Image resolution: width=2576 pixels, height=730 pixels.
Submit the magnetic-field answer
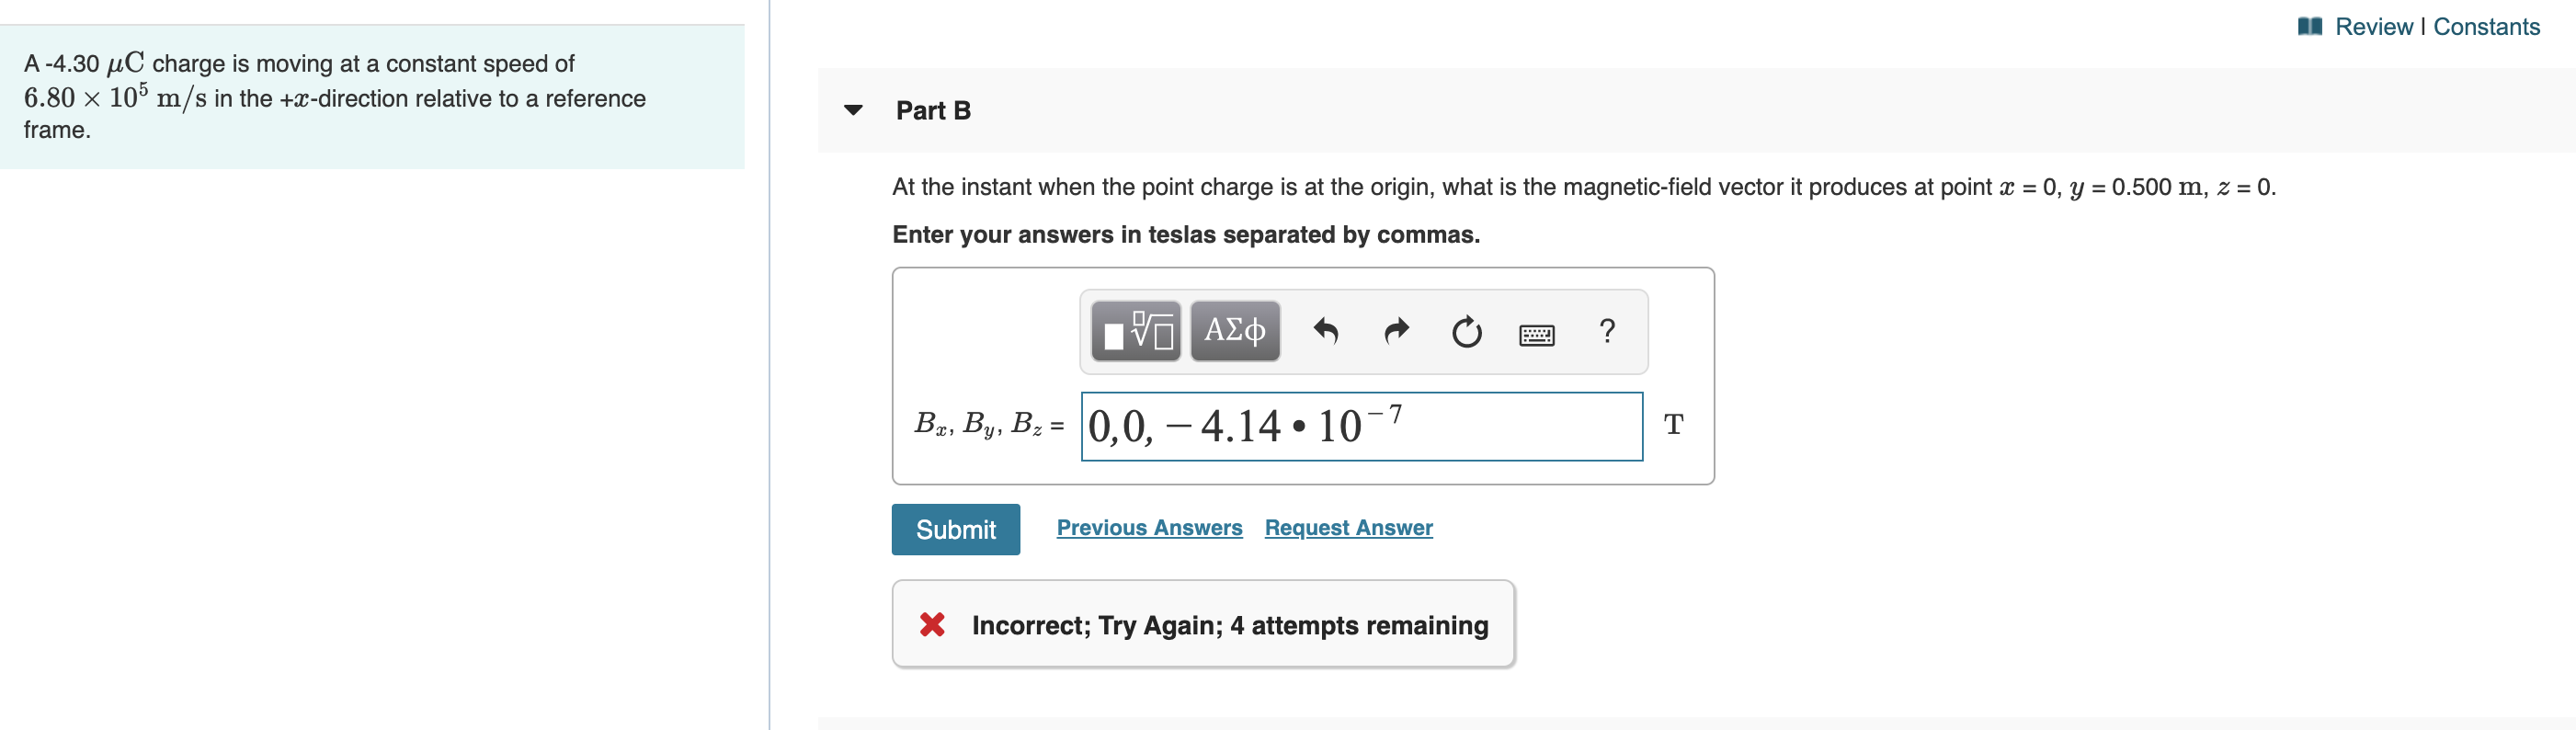point(955,529)
